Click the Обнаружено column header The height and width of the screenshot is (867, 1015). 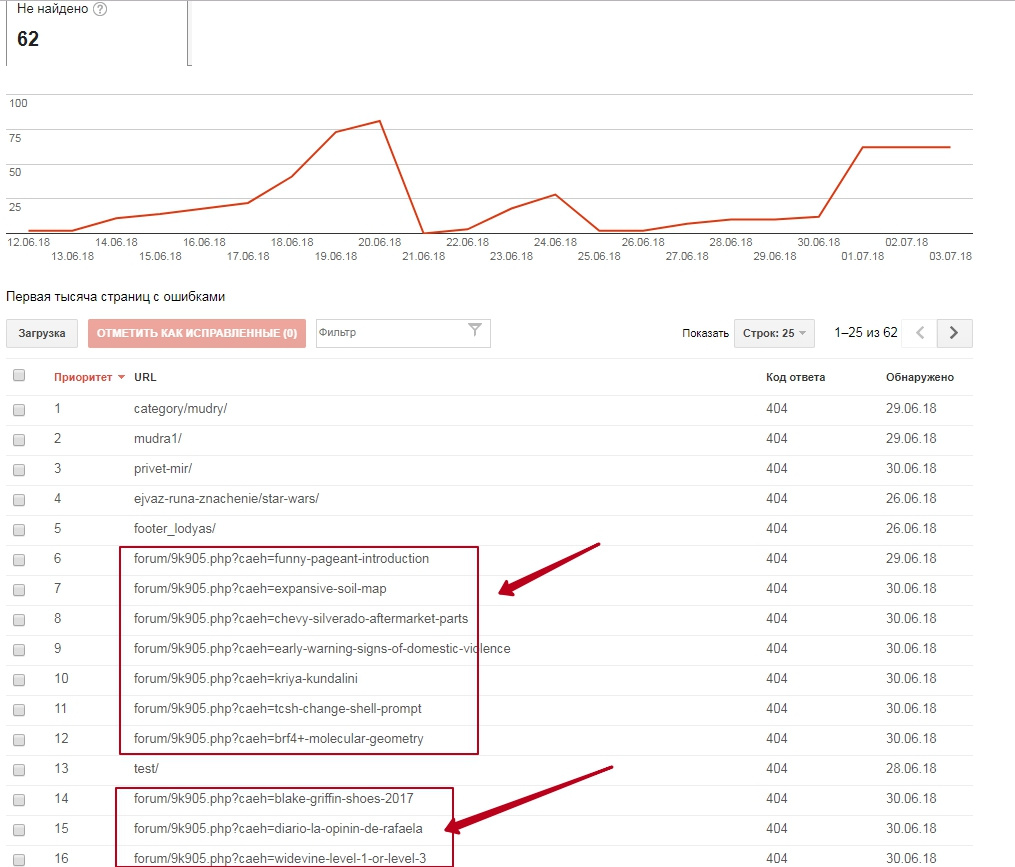pyautogui.click(x=920, y=377)
